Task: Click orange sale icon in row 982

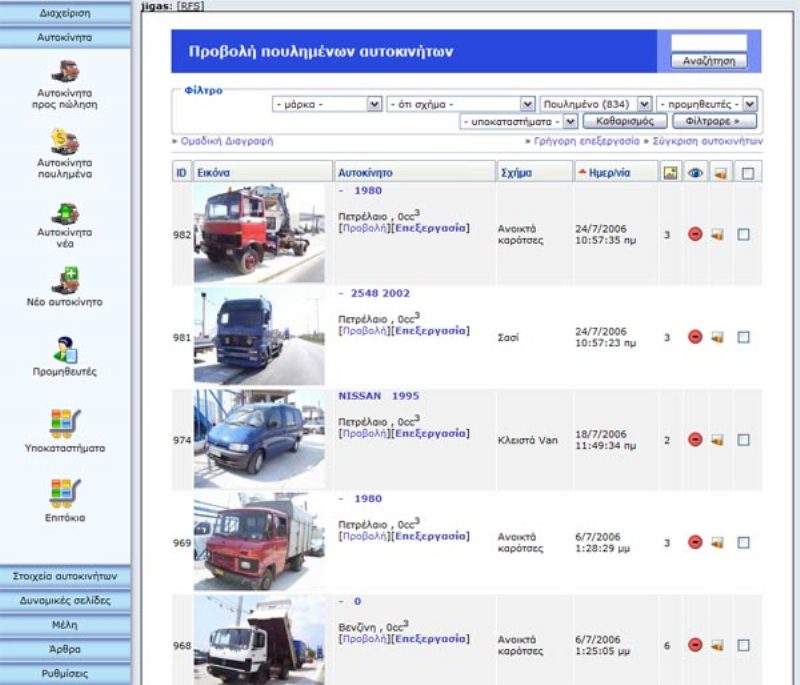Action: [718, 235]
